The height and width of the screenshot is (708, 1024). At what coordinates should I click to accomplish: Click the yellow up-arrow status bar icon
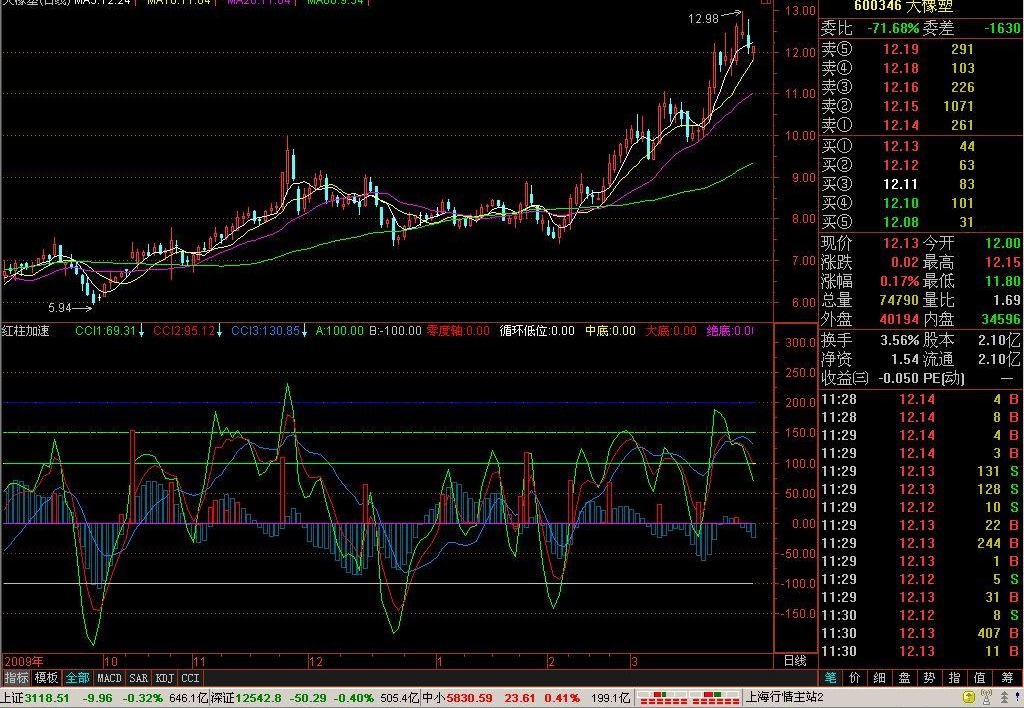click(969, 698)
